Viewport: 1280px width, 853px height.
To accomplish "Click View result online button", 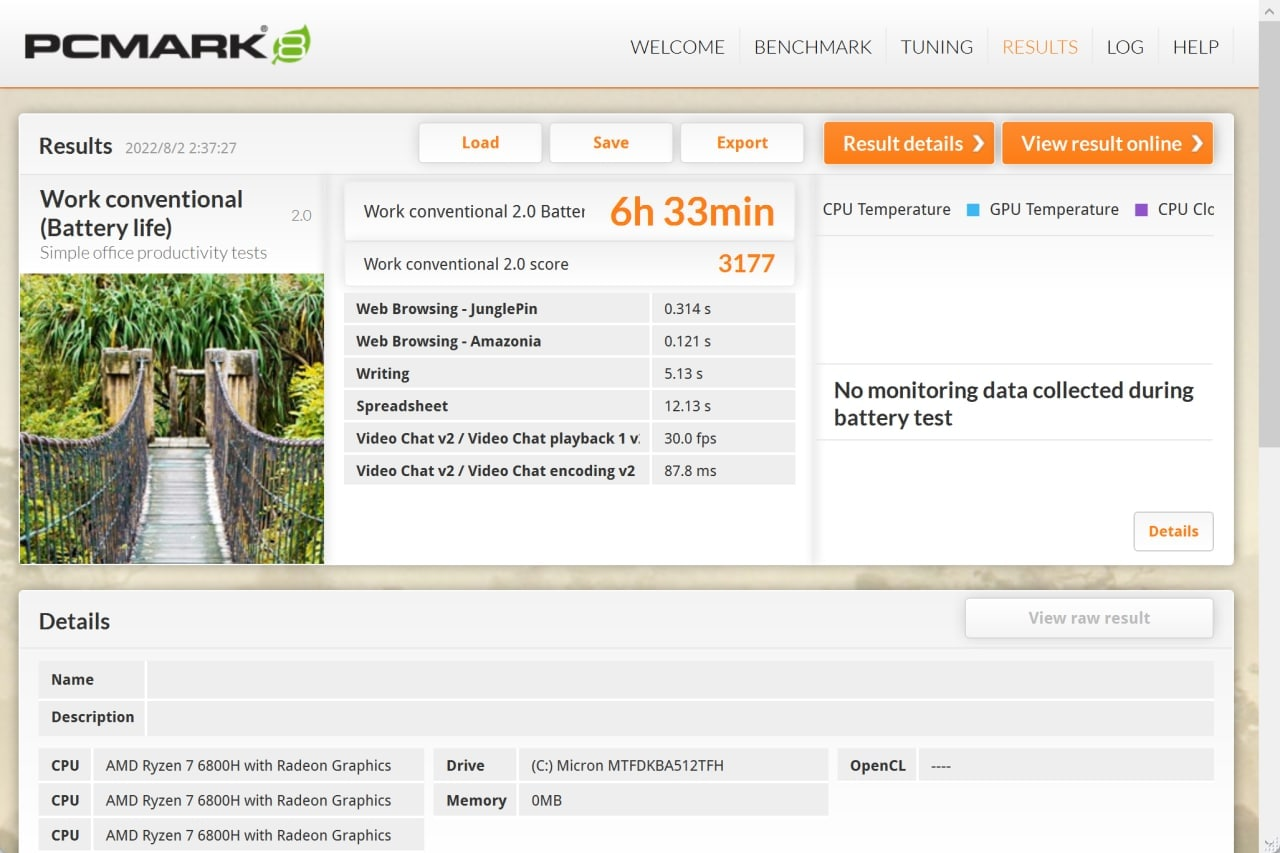I will coord(1107,143).
